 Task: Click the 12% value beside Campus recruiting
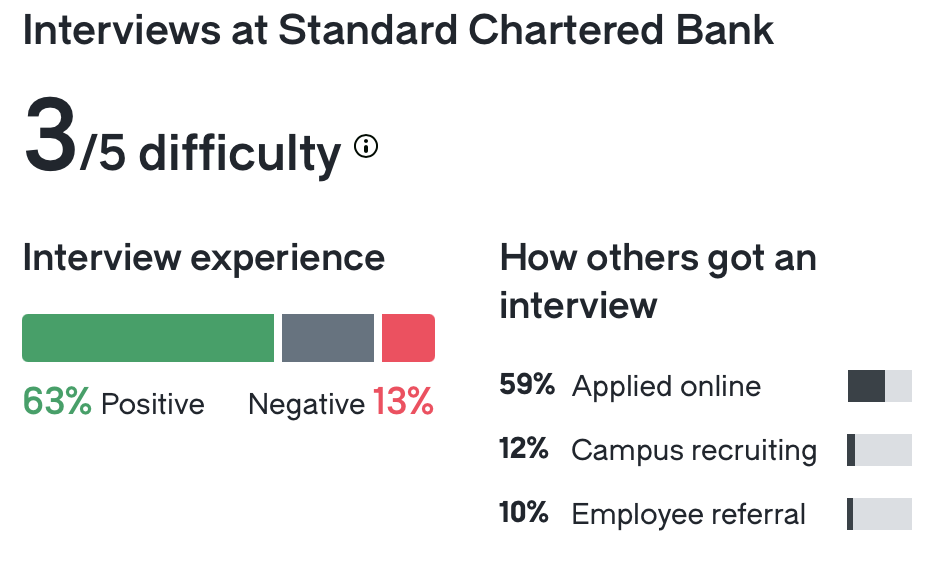pos(524,449)
